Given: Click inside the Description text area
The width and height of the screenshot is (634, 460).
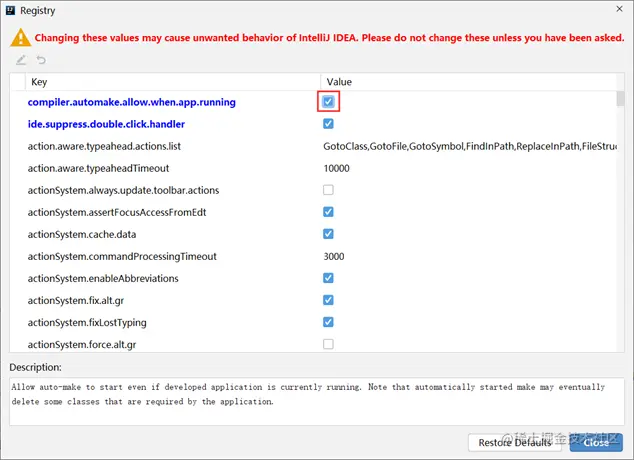Looking at the screenshot, I should 317,401.
